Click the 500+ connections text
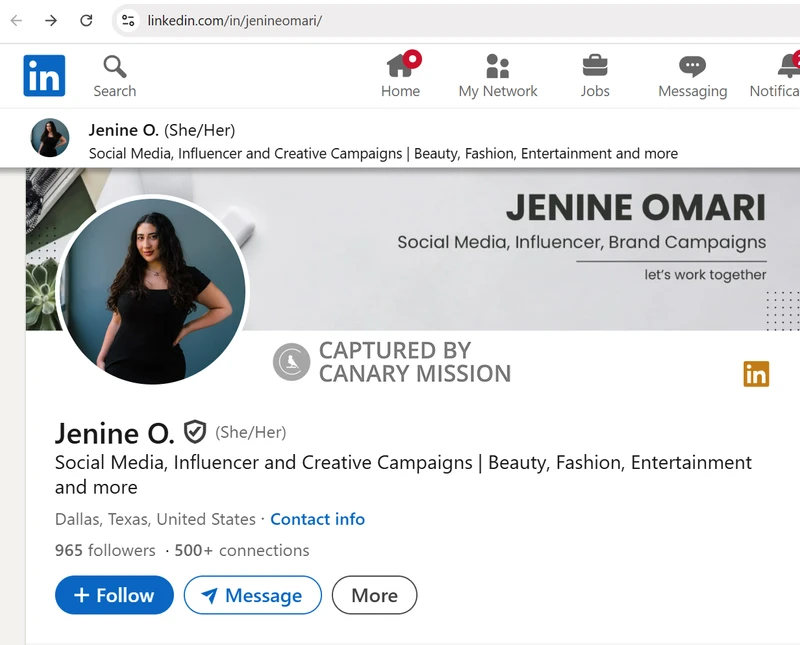Image resolution: width=800 pixels, height=645 pixels. point(242,550)
